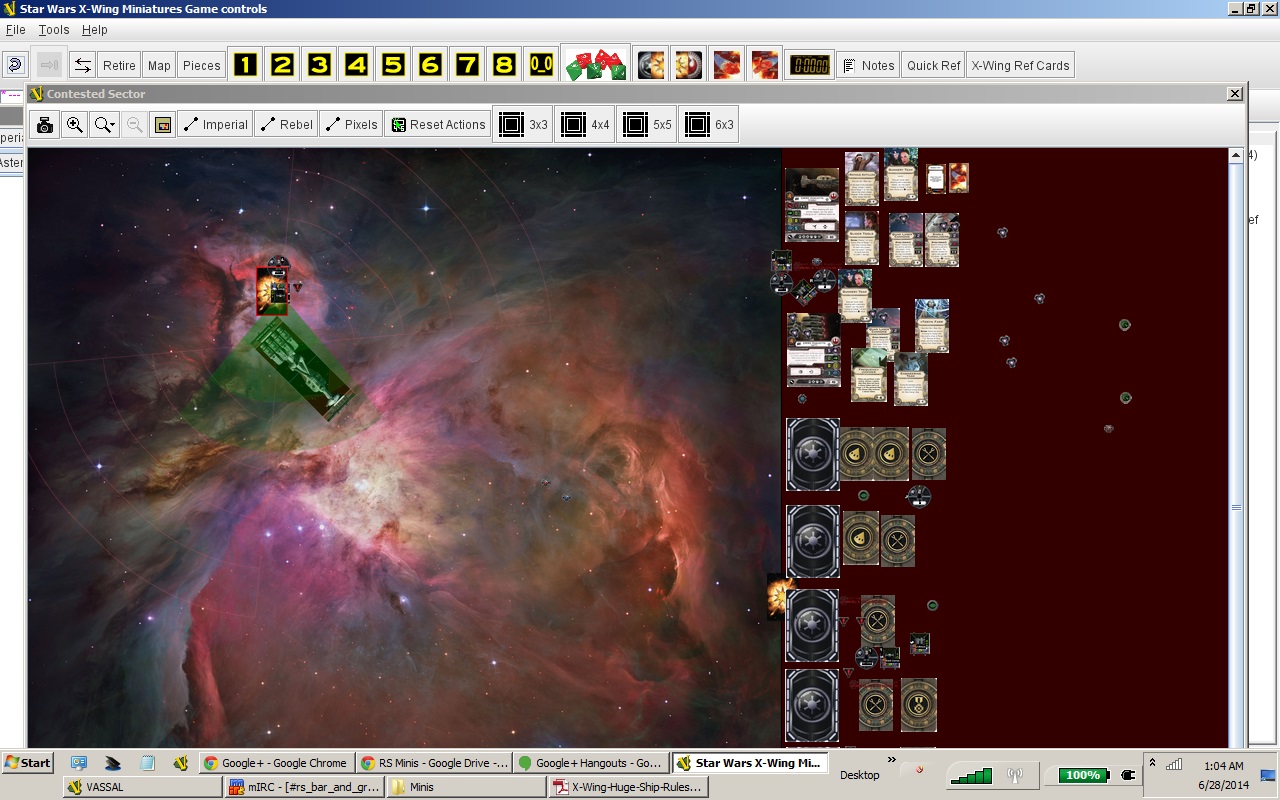Click the undo arrow icon
Screen dimensions: 1280x800
tap(15, 65)
